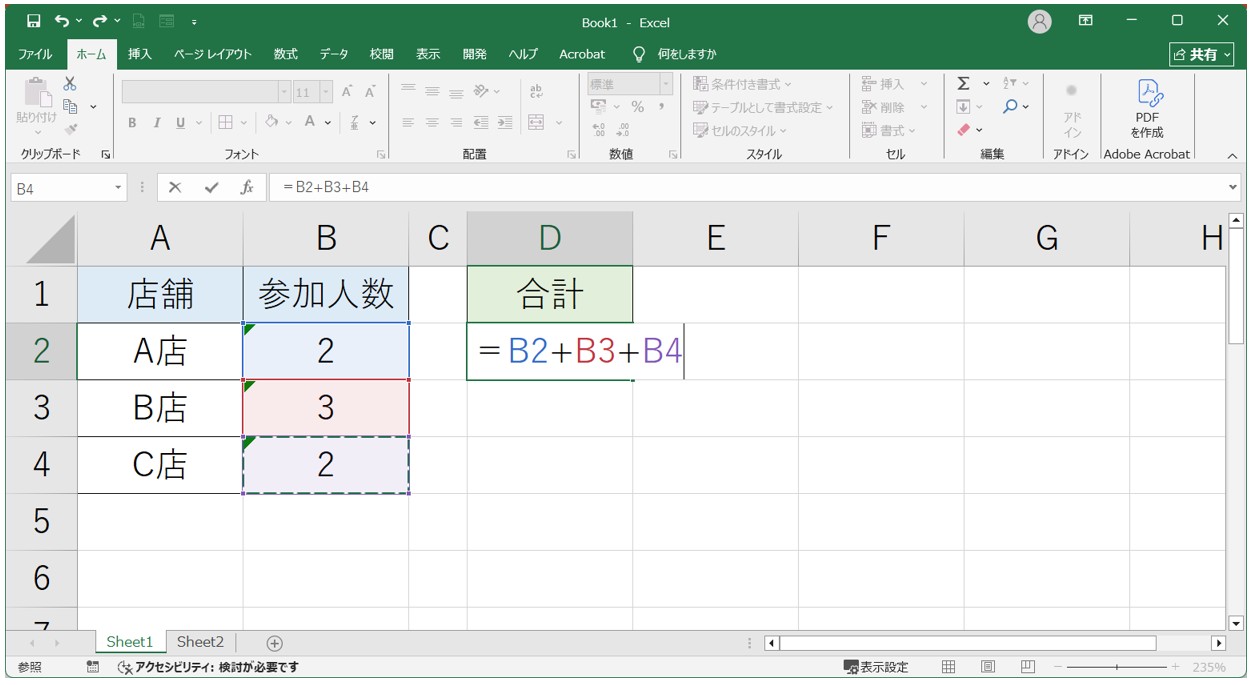This screenshot has height=685, width=1252.
Task: Click the borders icon
Action: [225, 123]
